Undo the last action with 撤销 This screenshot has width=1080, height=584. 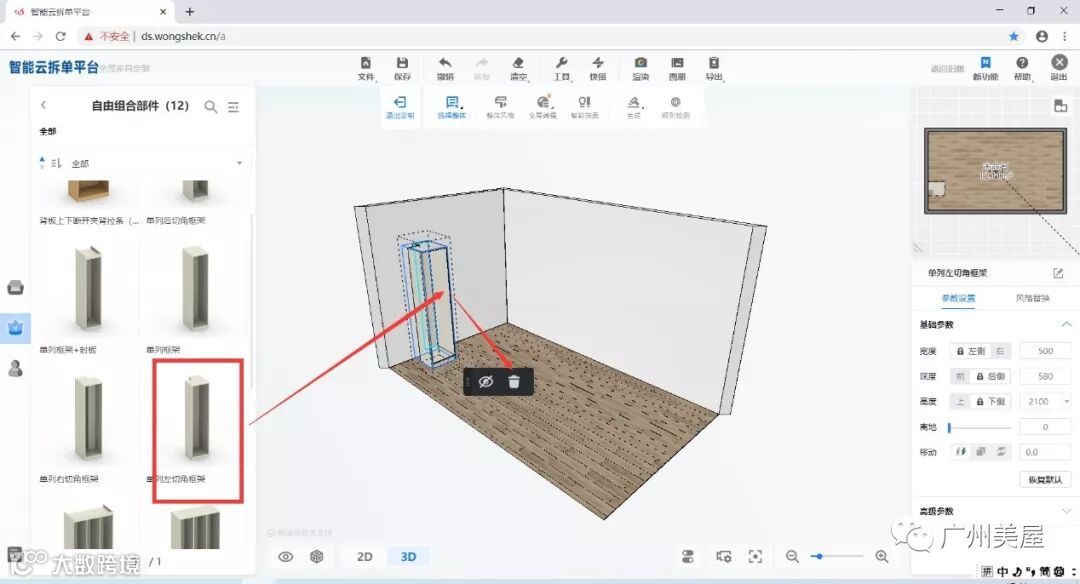pos(445,68)
